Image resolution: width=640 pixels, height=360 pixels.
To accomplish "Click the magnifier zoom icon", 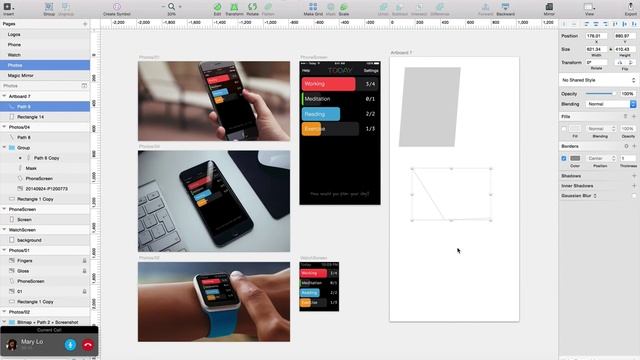I will pyautogui.click(x=171, y=7).
